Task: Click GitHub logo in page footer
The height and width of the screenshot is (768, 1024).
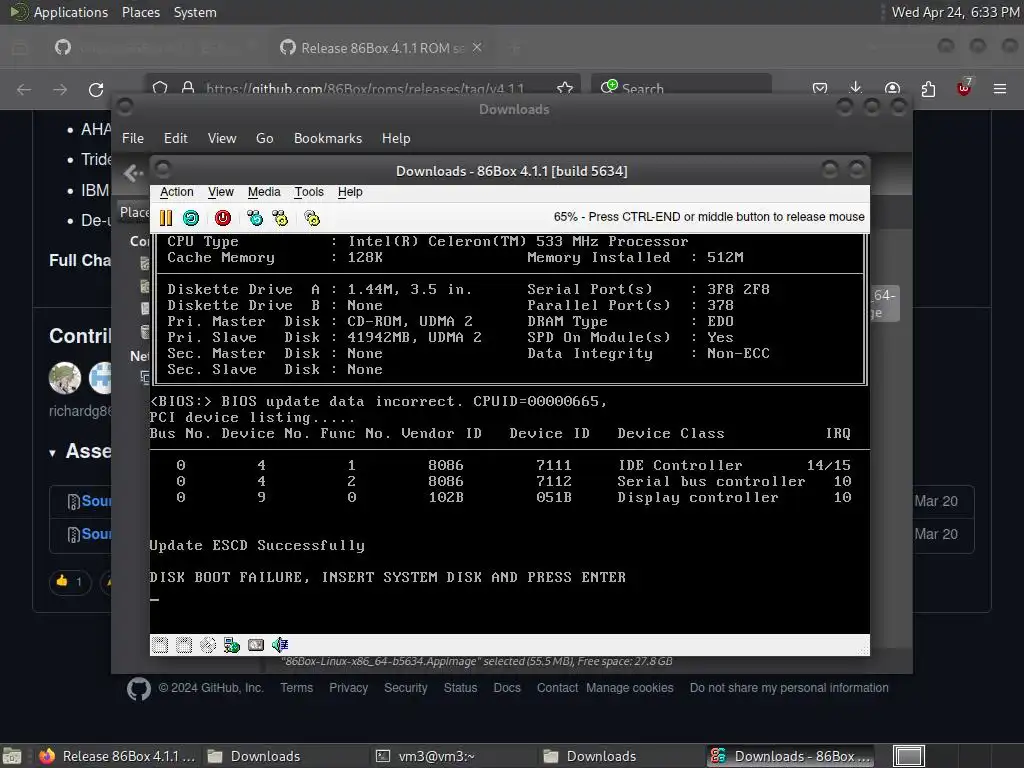Action: click(138, 689)
